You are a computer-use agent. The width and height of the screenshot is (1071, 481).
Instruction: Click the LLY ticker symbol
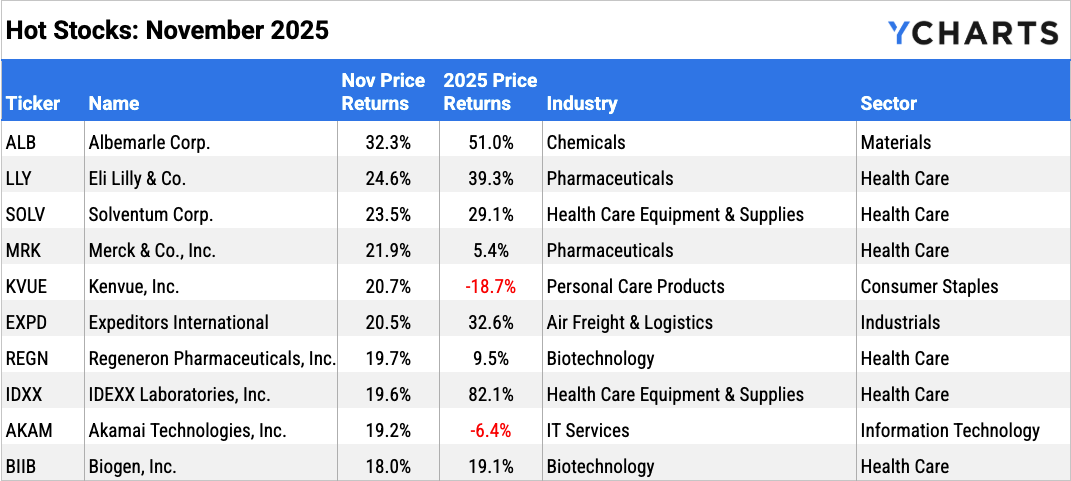tap(21, 179)
